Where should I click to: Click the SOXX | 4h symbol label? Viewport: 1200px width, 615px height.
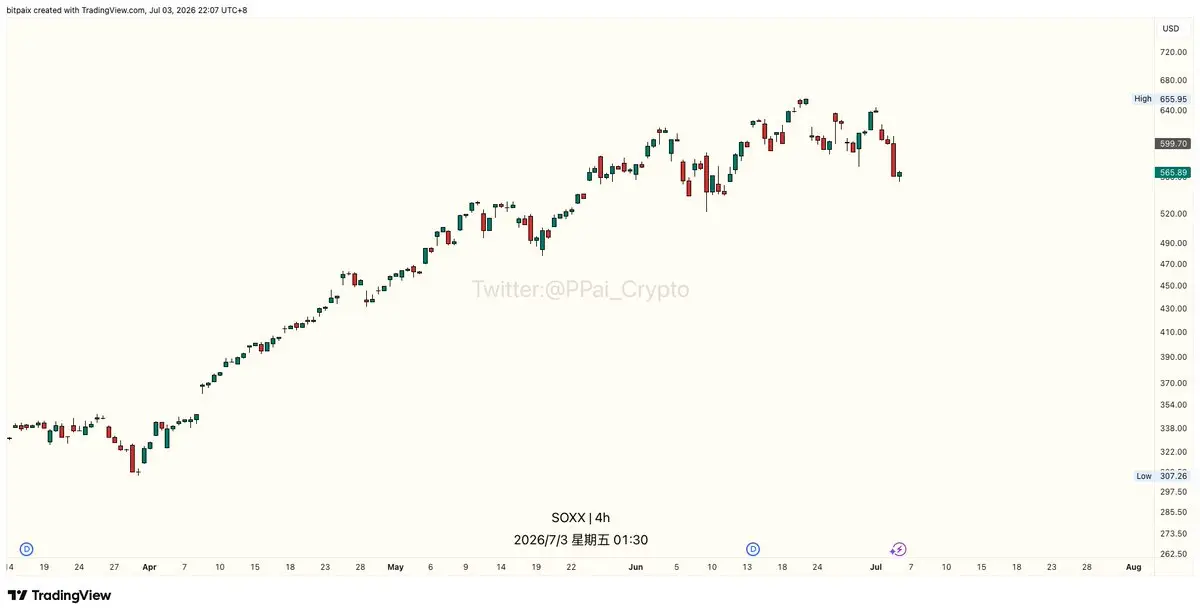coord(581,518)
